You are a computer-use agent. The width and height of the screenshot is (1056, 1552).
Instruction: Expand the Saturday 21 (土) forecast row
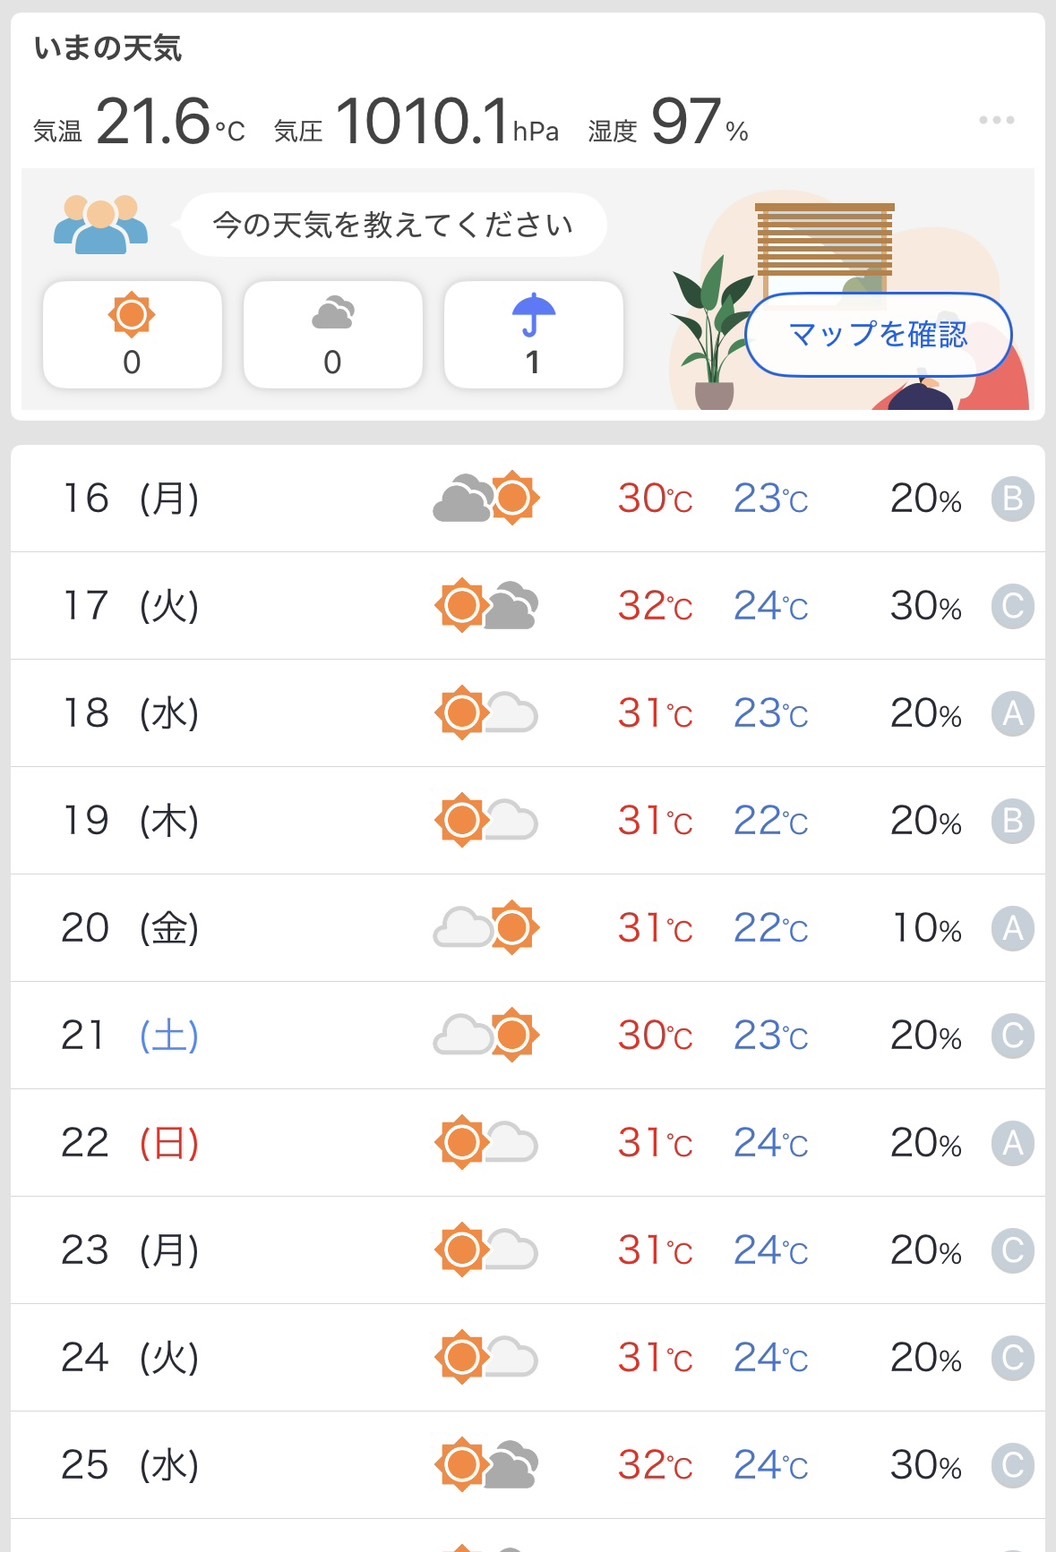pos(527,1035)
